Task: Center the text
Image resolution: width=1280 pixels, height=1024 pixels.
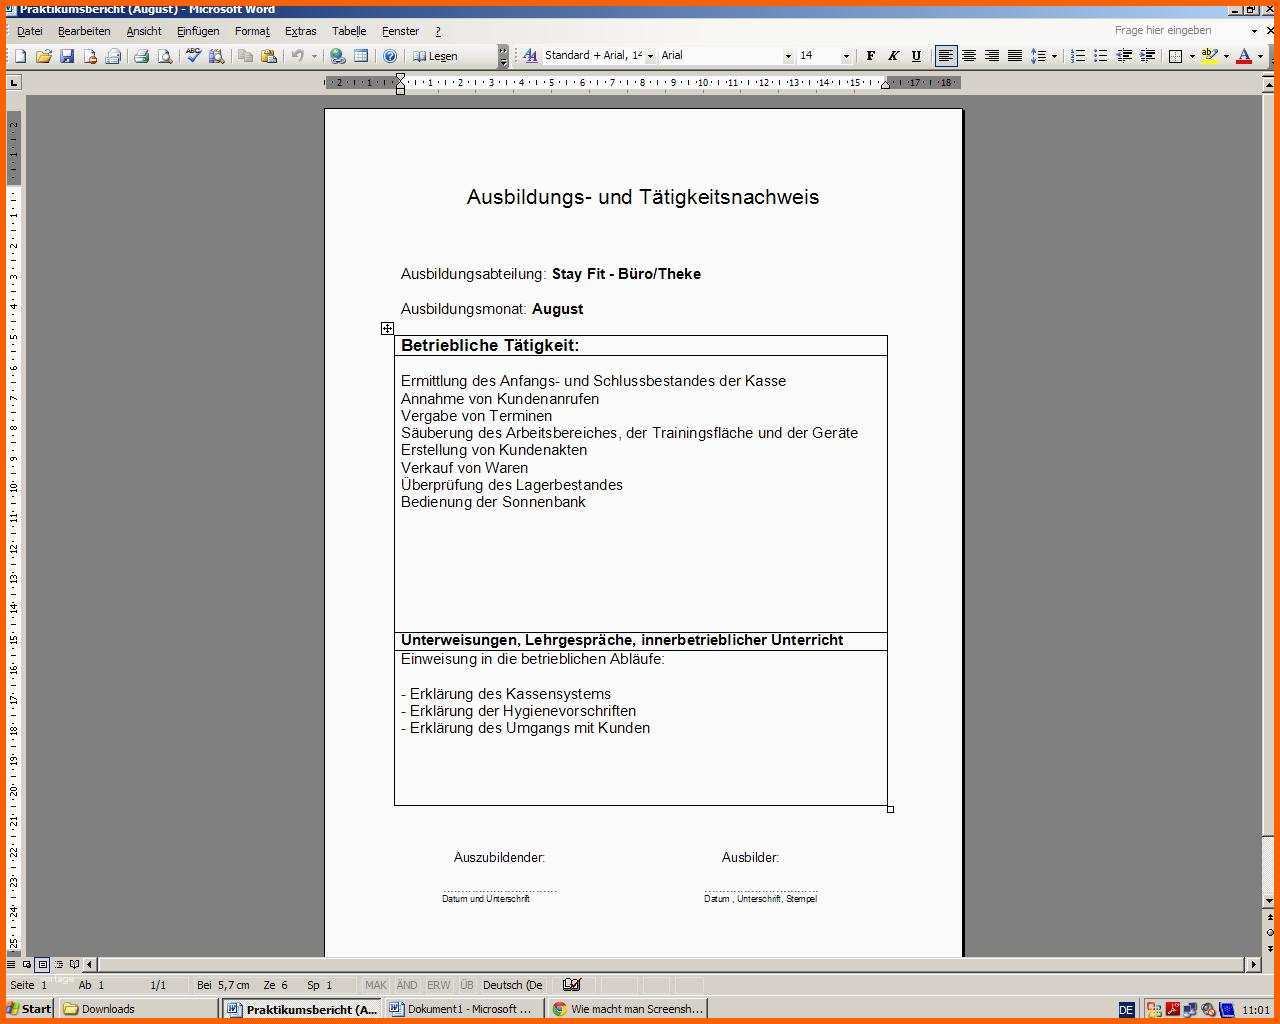Action: pyautogui.click(x=968, y=56)
